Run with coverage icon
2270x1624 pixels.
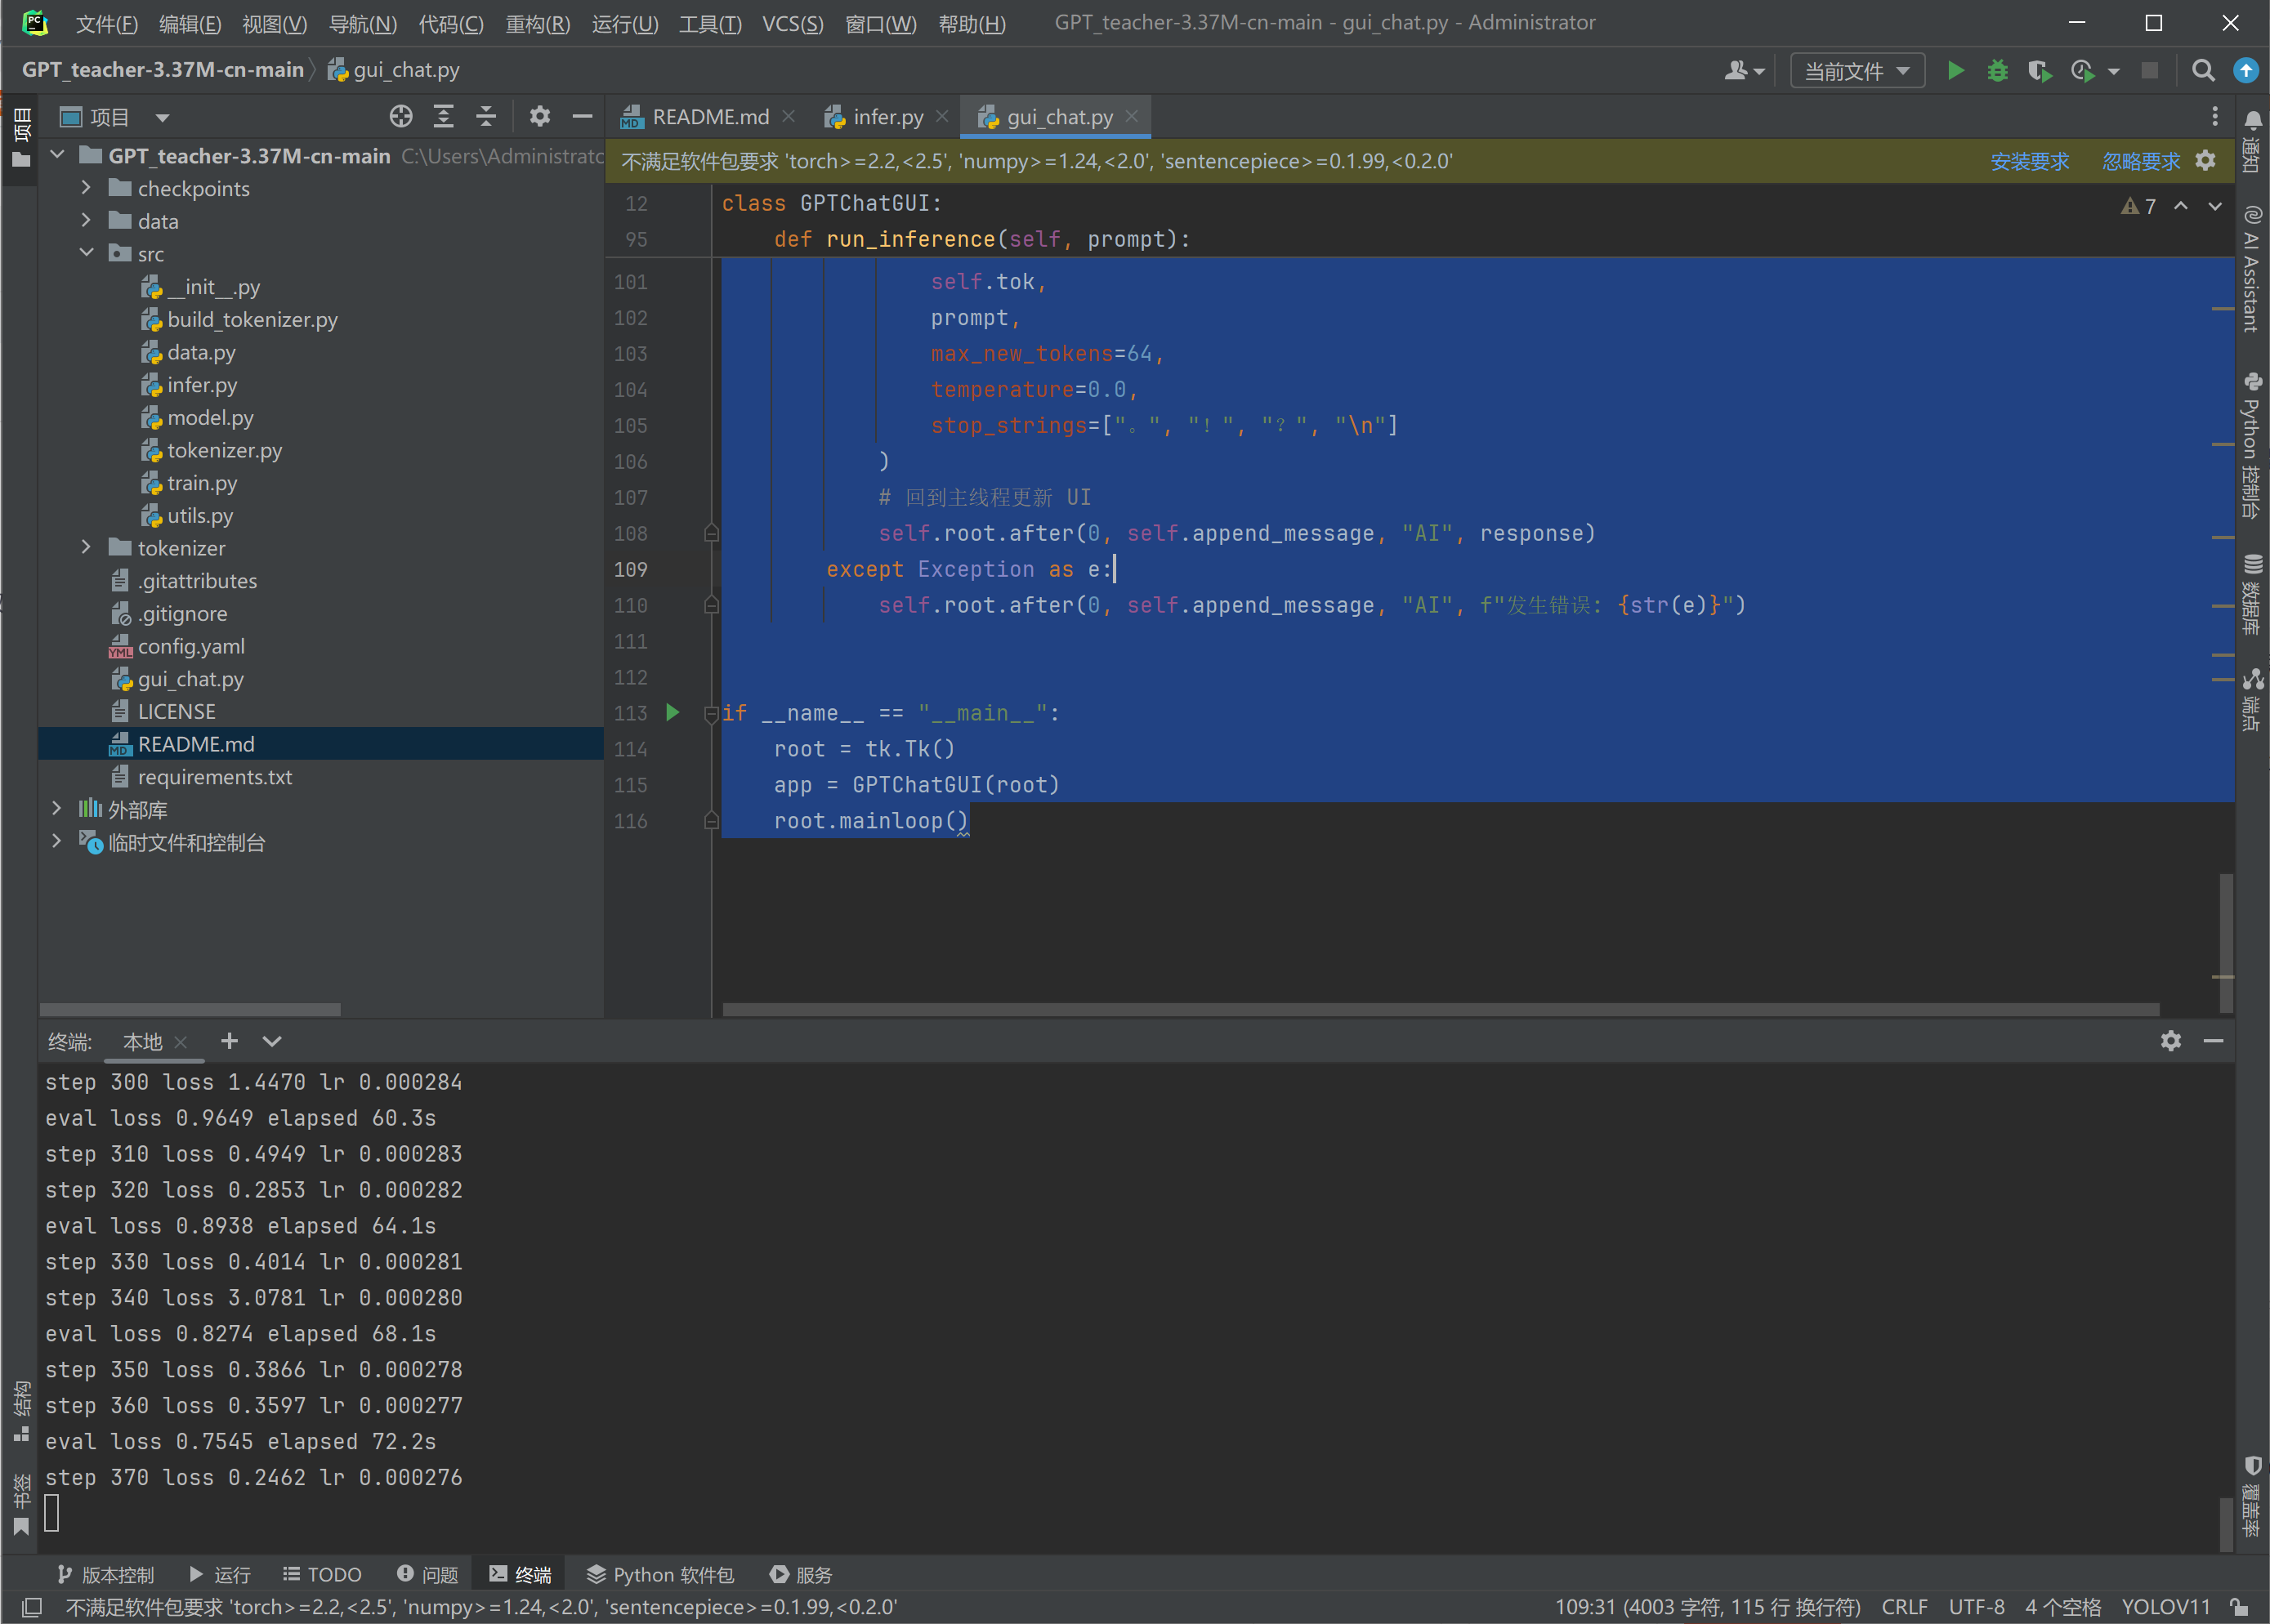[2039, 71]
